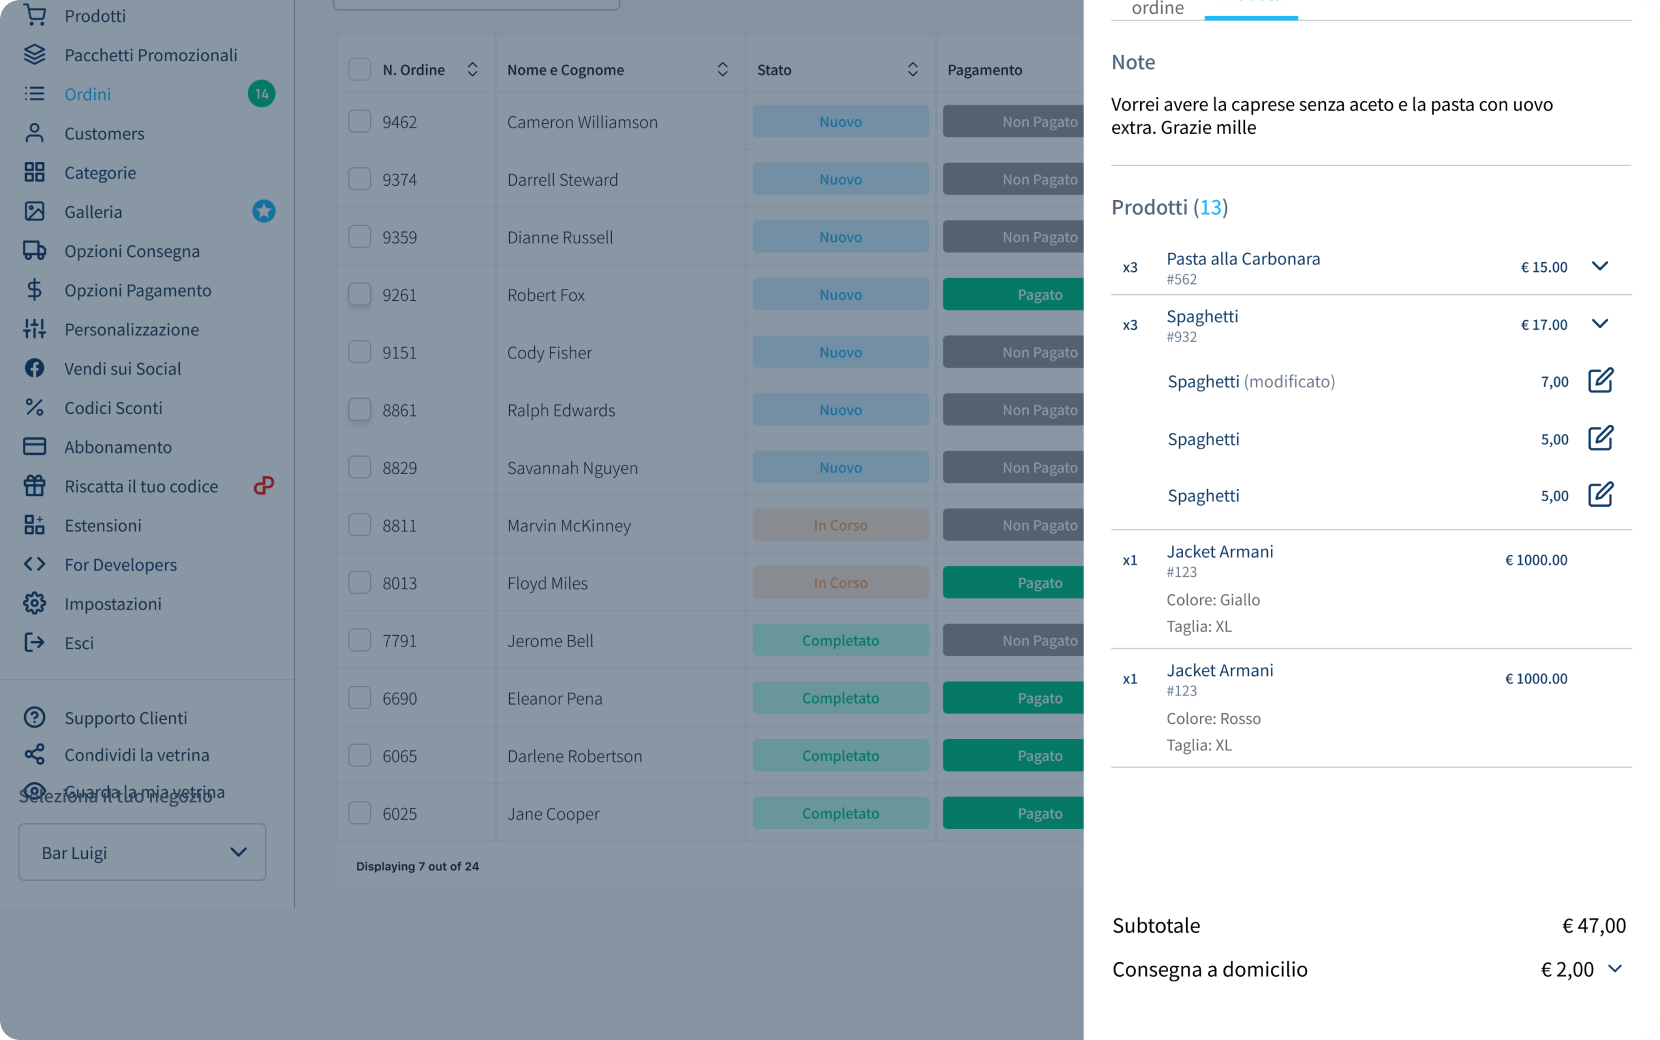
Task: Click the Impostazioni gear icon
Action: coord(35,604)
